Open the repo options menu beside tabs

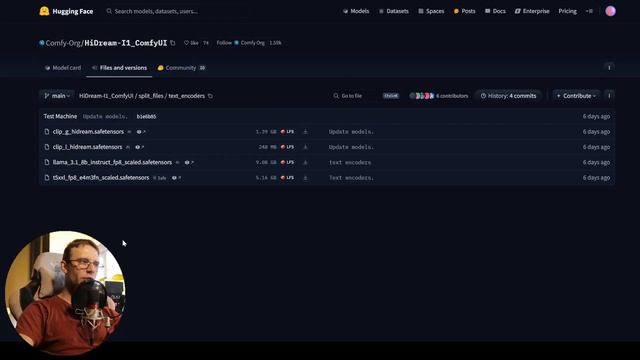[609, 68]
